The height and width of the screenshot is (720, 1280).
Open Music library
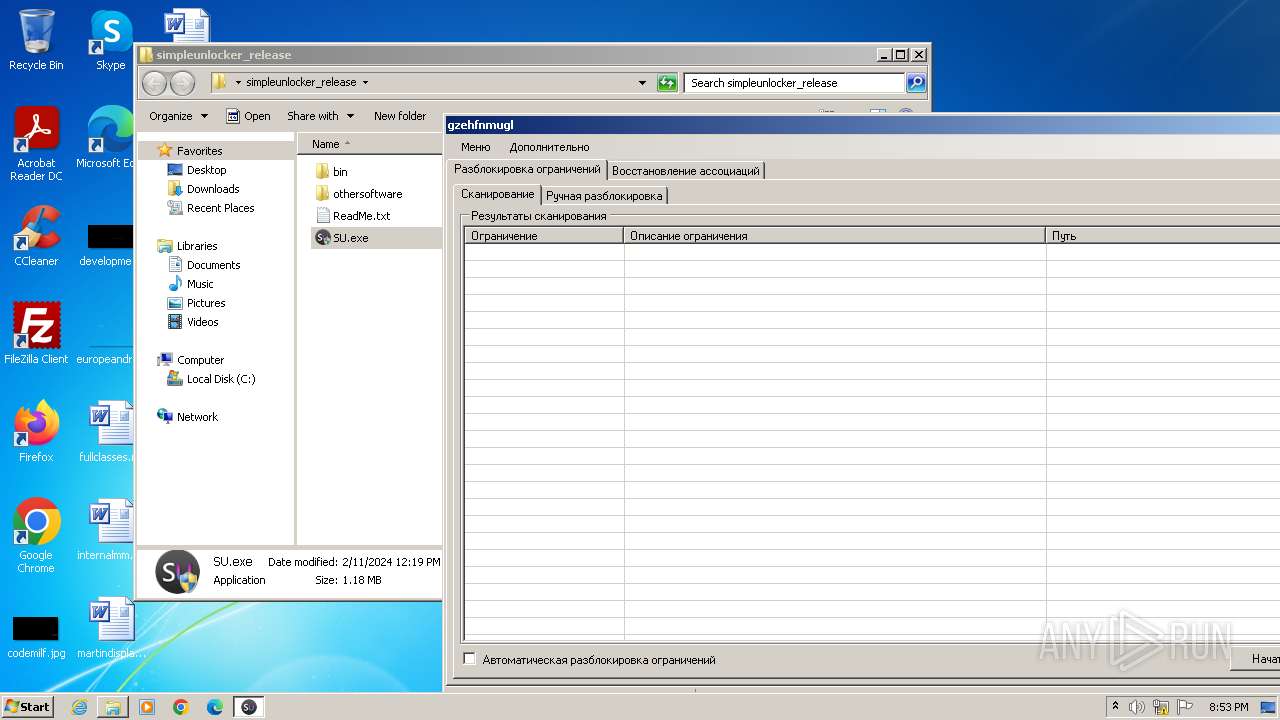pyautogui.click(x=200, y=284)
